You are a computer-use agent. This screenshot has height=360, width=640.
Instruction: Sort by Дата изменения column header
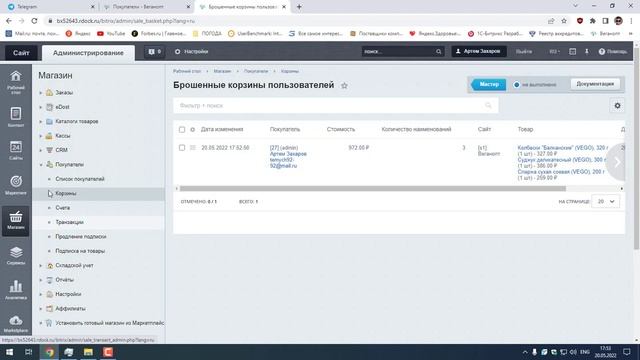(222, 129)
